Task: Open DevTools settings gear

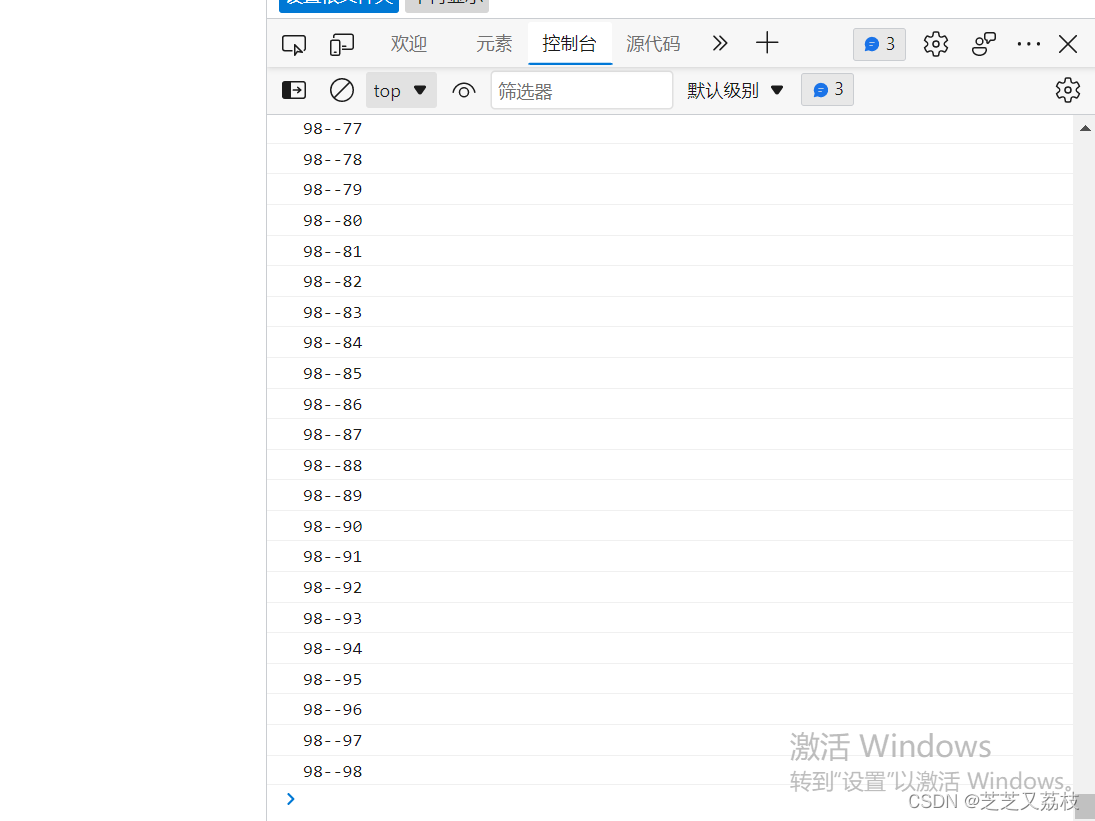Action: 935,44
